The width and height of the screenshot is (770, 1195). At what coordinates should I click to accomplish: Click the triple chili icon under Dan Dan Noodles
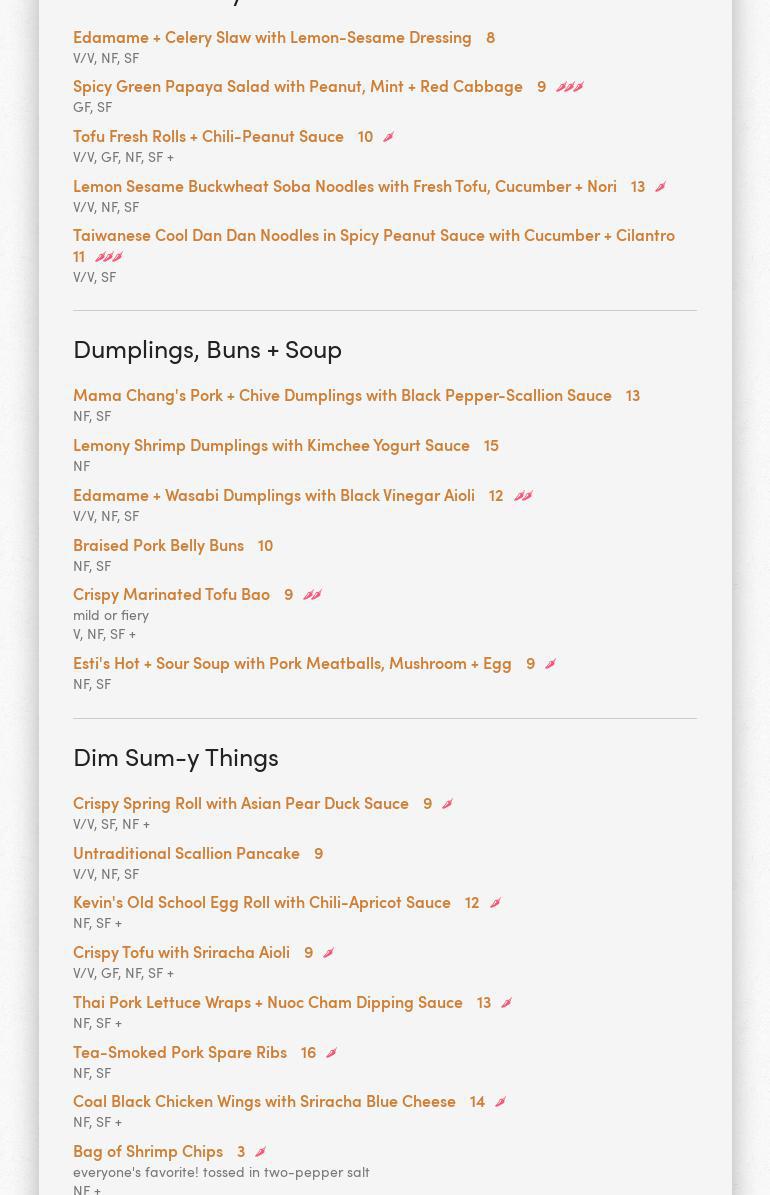(108, 257)
